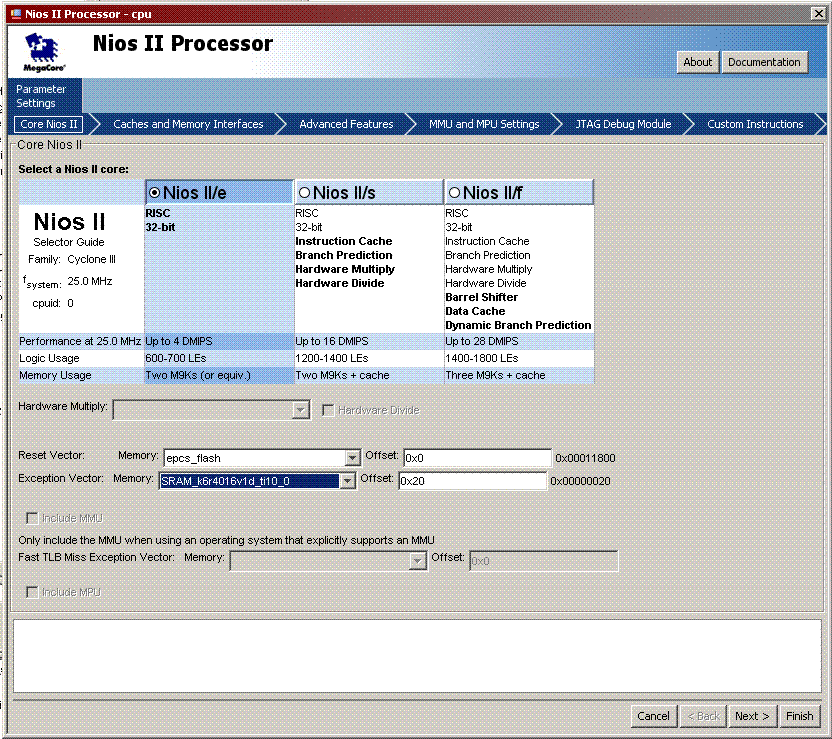Click the MegaCore logo icon
This screenshot has width=832, height=739.
coord(44,53)
